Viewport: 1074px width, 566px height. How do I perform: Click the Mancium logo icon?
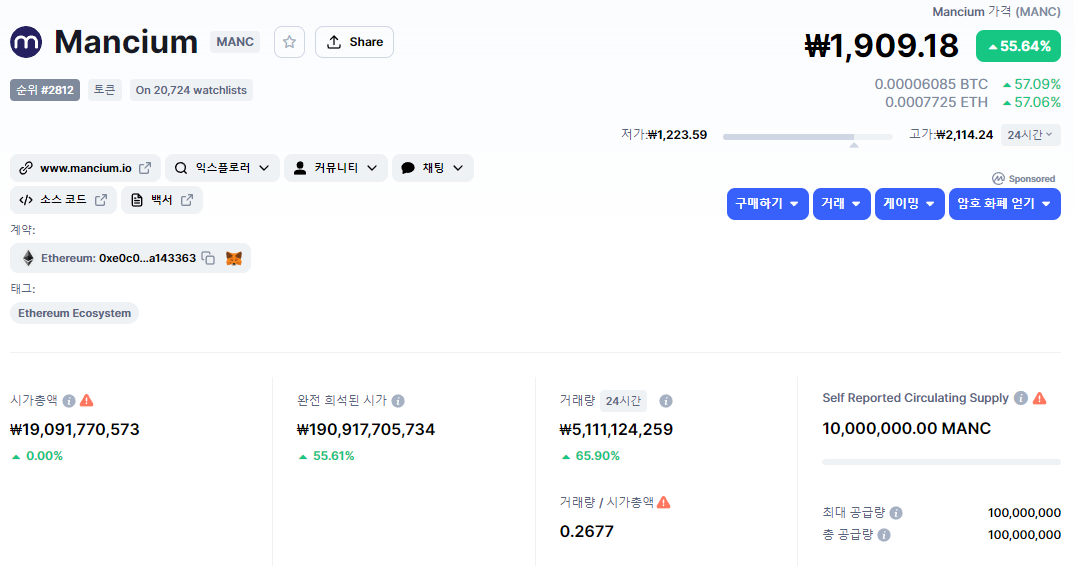(x=26, y=42)
